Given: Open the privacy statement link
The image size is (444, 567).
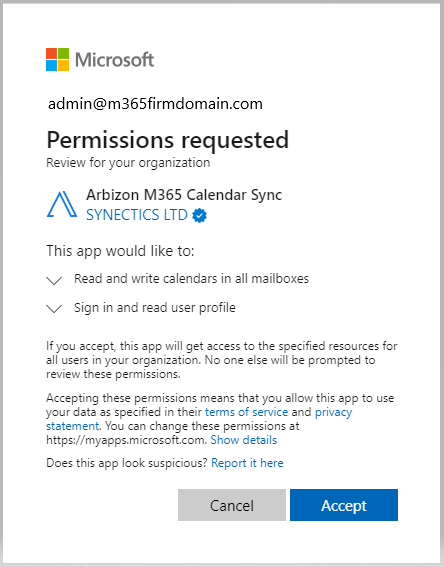Looking at the screenshot, I should [x=333, y=412].
